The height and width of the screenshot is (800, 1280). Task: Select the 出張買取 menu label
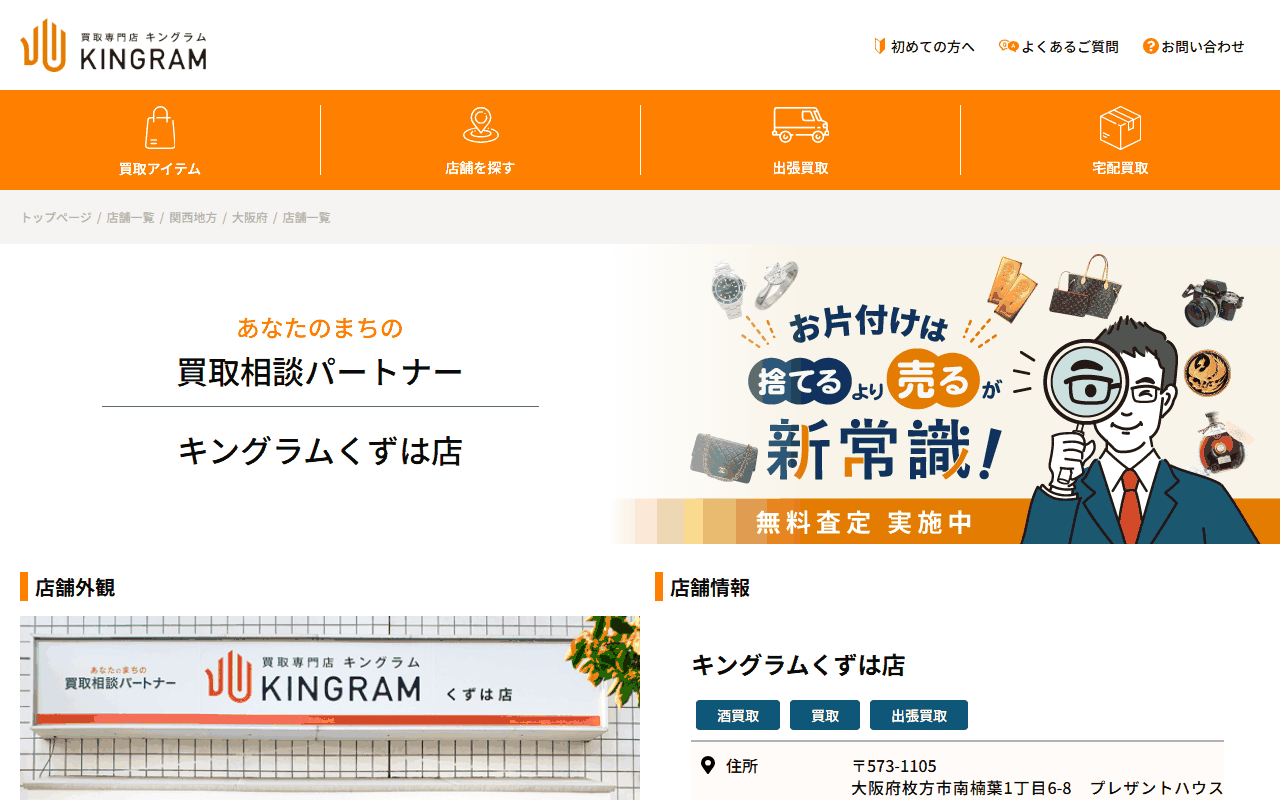pos(800,168)
